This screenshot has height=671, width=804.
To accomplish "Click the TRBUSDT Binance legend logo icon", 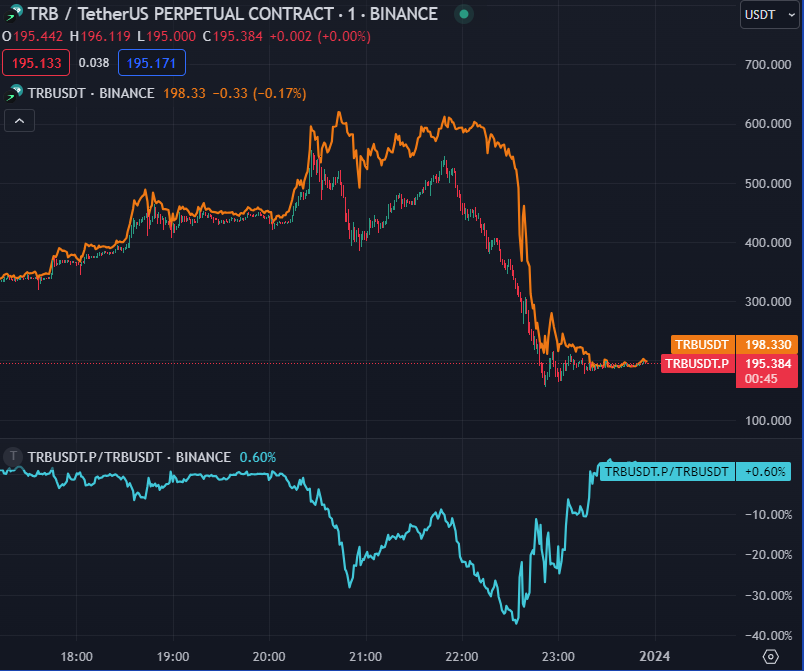I will click(x=13, y=93).
